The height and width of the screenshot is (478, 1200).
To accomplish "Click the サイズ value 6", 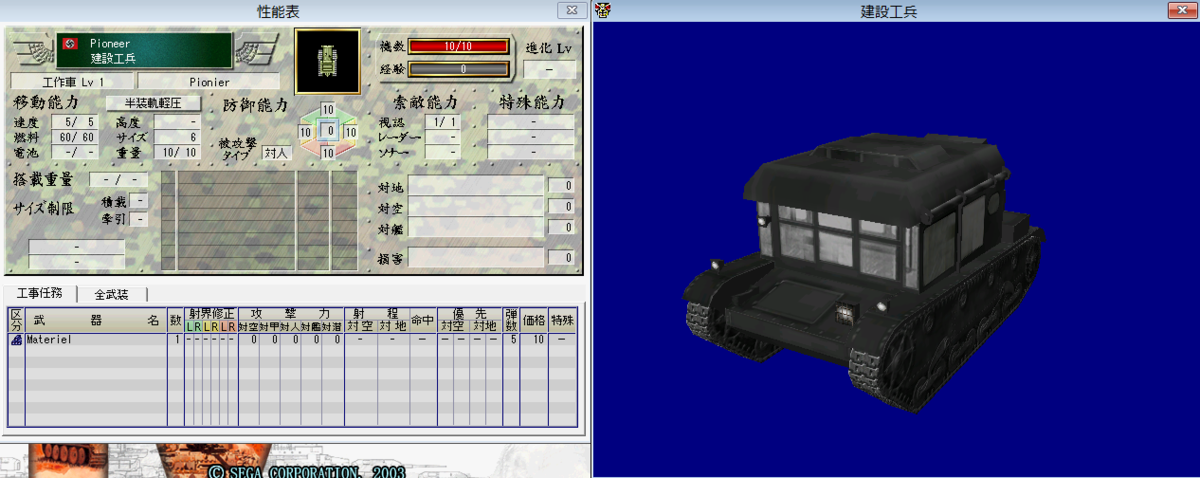I will 179,137.
